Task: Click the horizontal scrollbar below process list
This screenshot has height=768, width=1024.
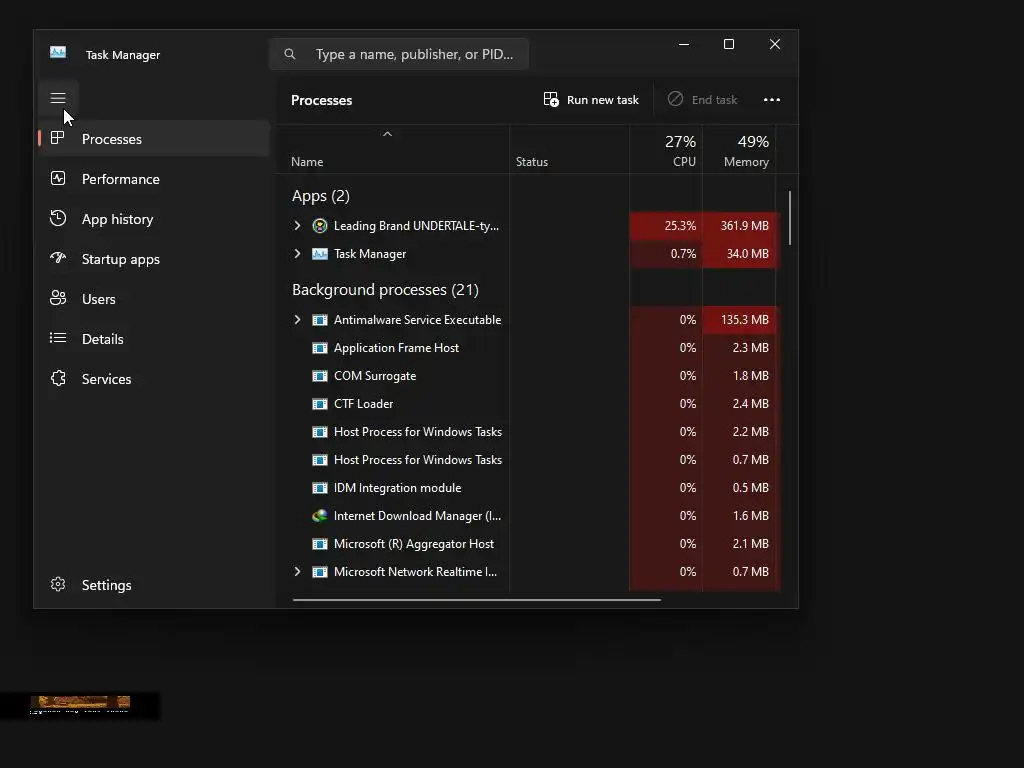Action: [477, 599]
